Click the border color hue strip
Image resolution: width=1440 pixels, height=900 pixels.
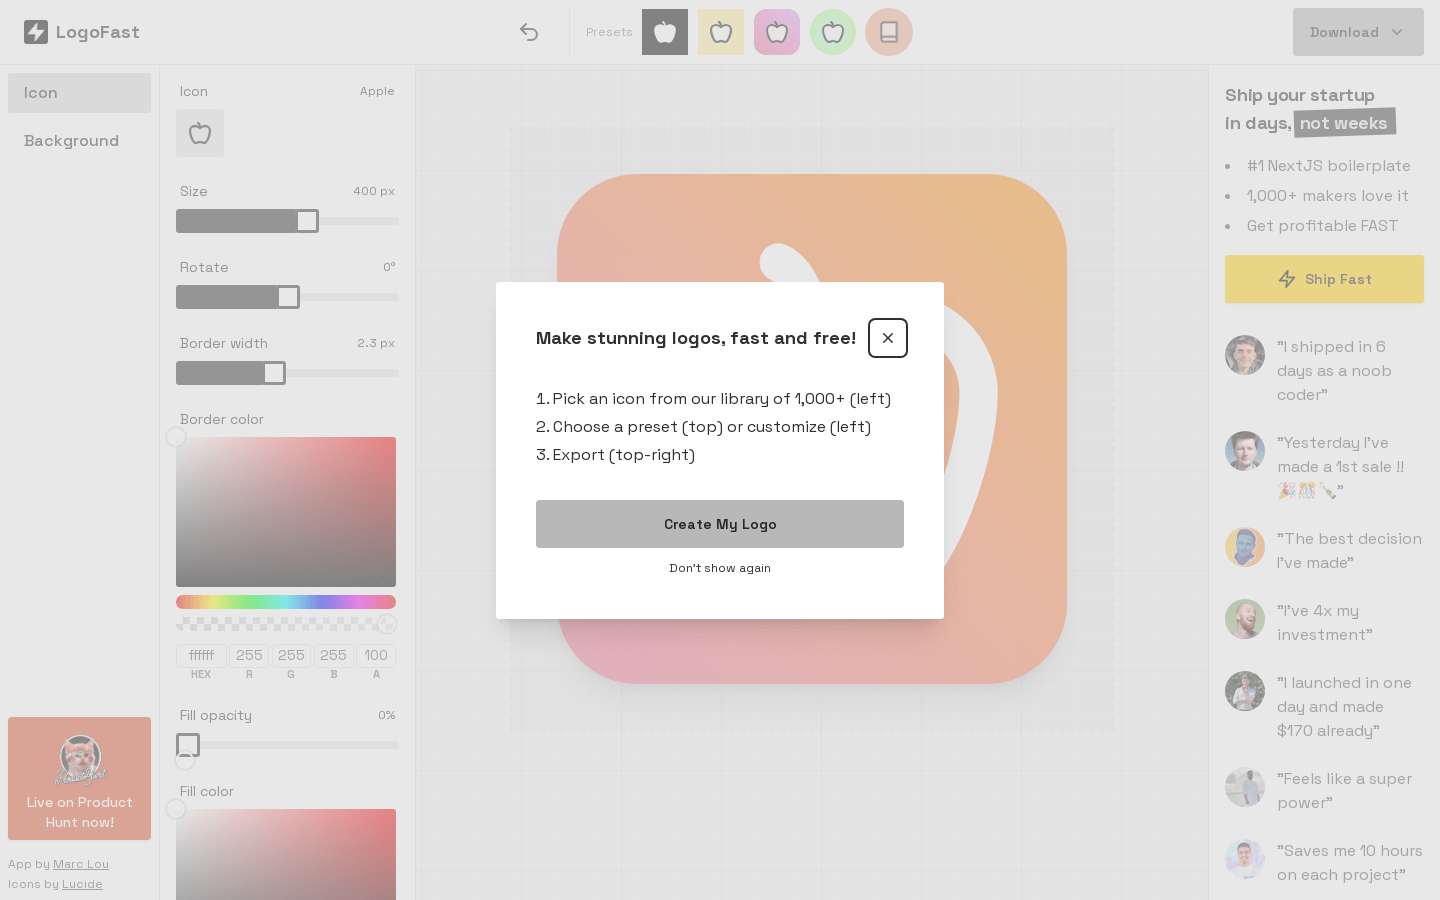(x=286, y=602)
